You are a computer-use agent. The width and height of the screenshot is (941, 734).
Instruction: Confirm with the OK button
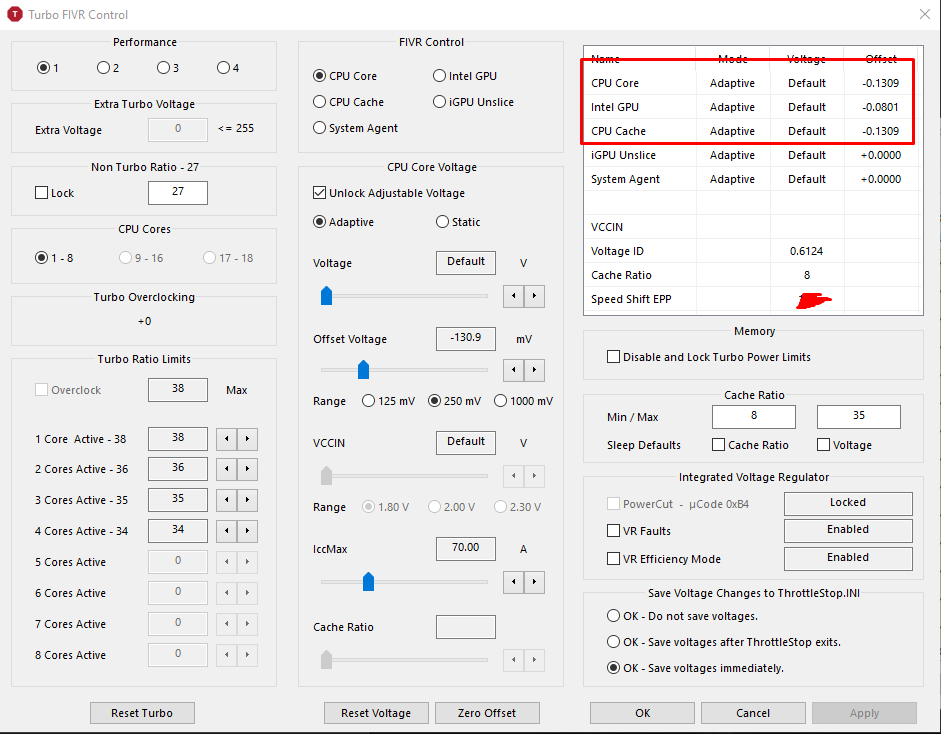pyautogui.click(x=642, y=713)
